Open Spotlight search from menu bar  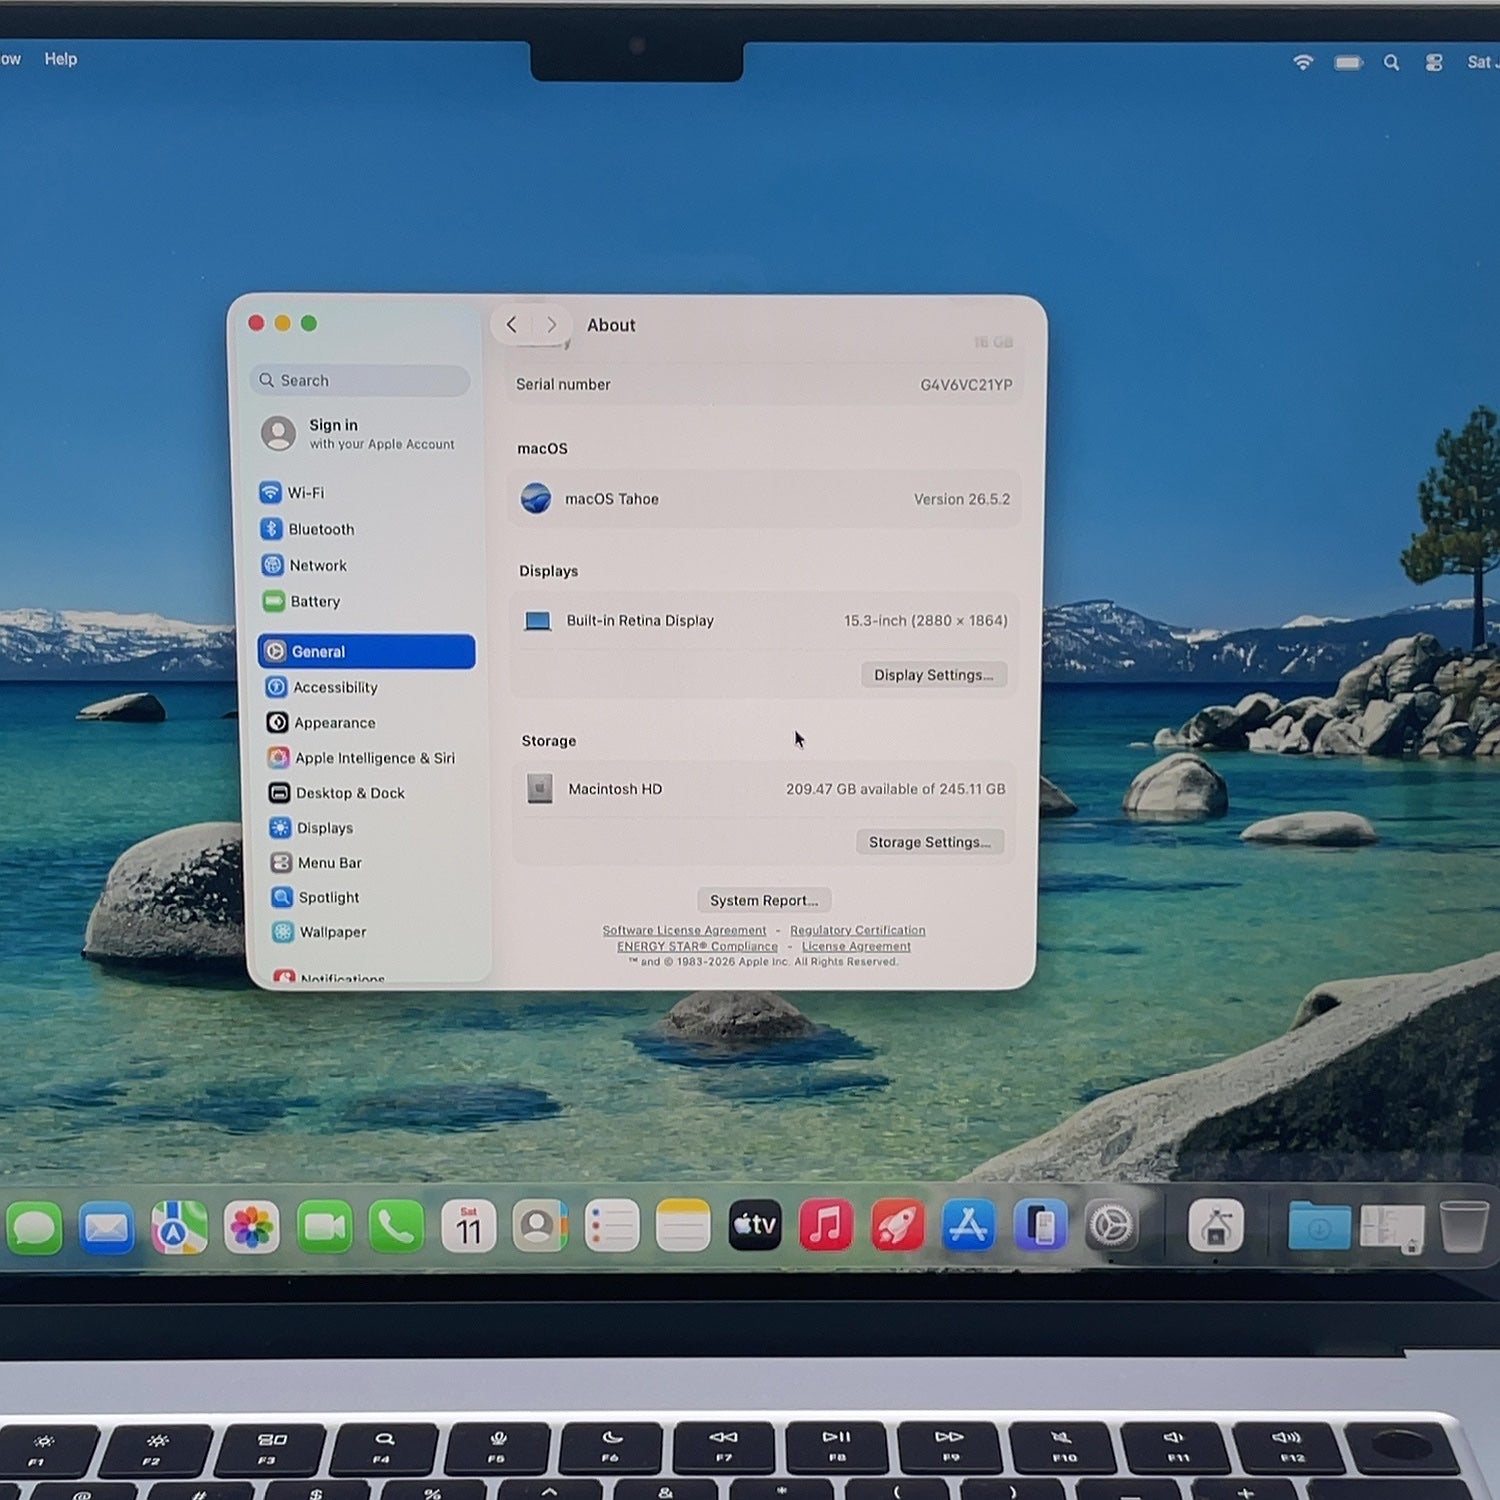pos(1391,63)
